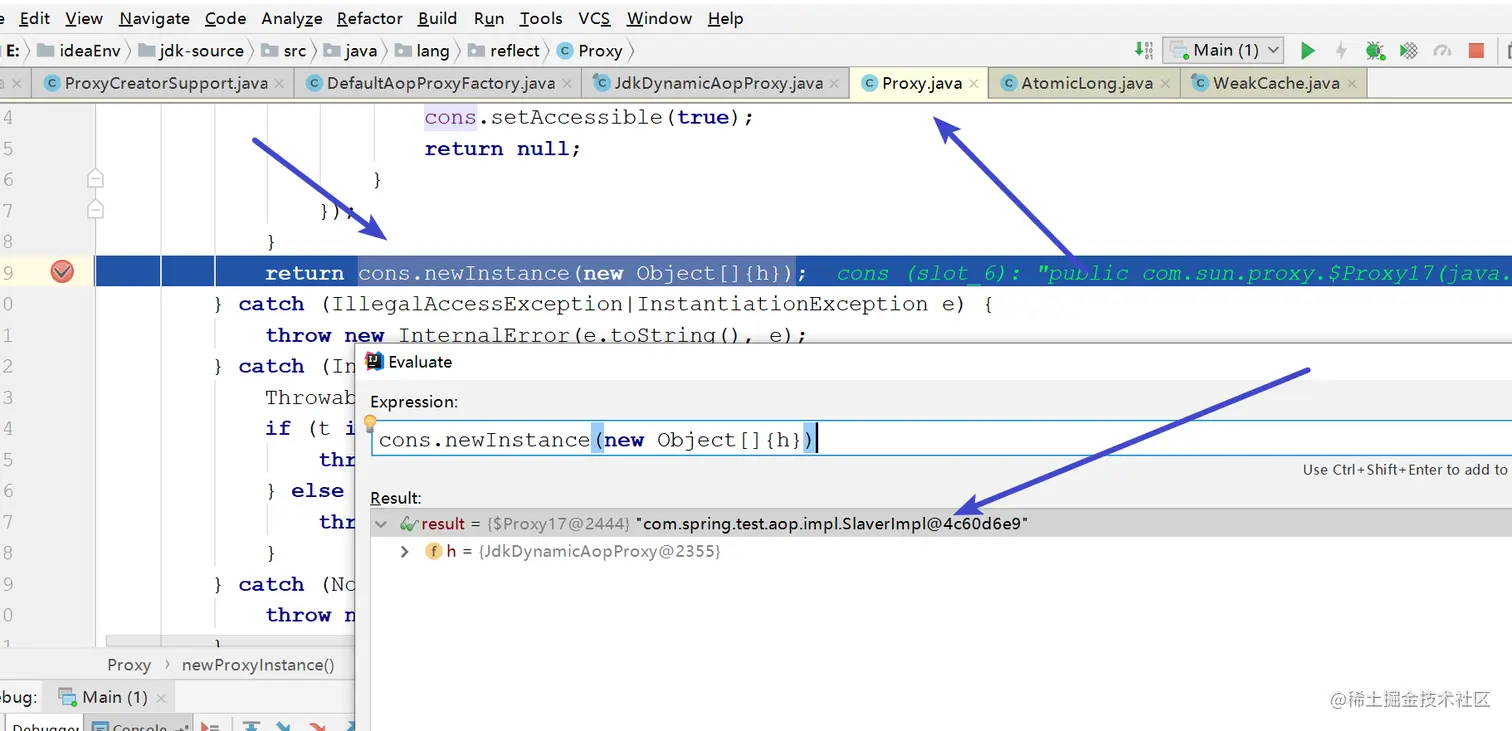1512x731 pixels.
Task: Click newProxyInstance() in the editor breadcrumb
Action: 258,665
